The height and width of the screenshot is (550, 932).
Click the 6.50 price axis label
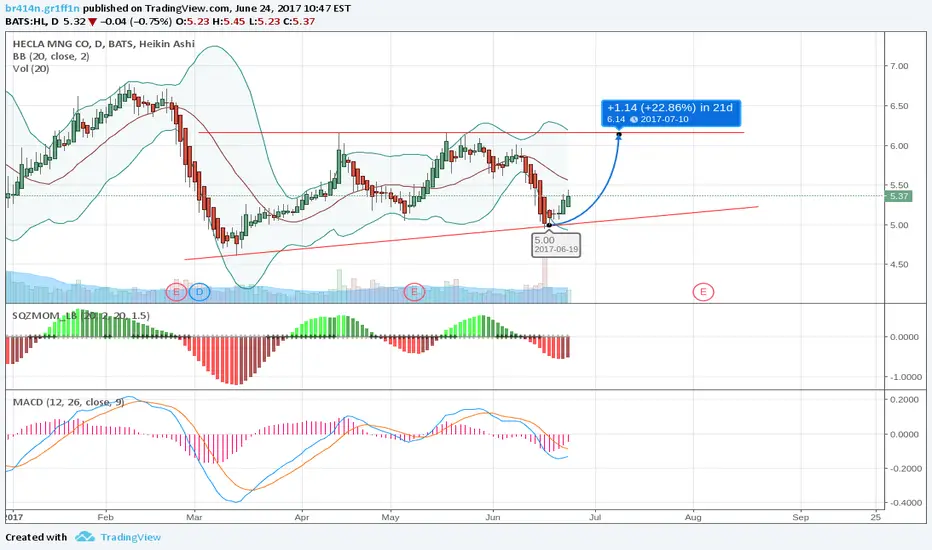[899, 106]
